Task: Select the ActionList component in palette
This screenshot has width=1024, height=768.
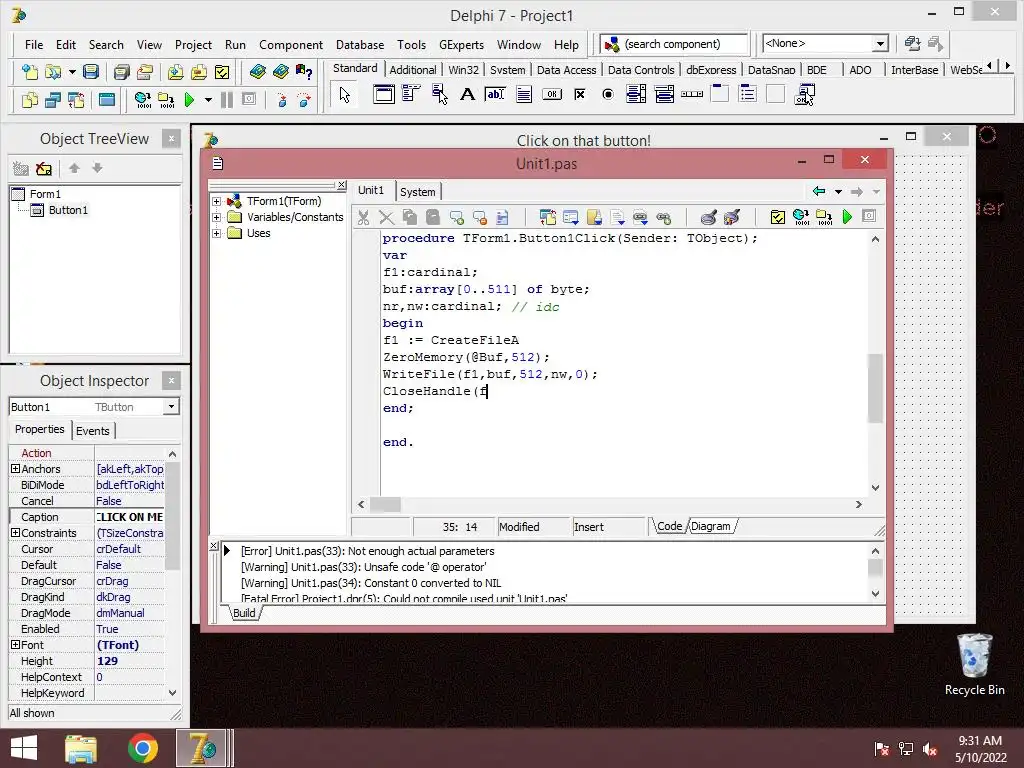Action: (805, 95)
